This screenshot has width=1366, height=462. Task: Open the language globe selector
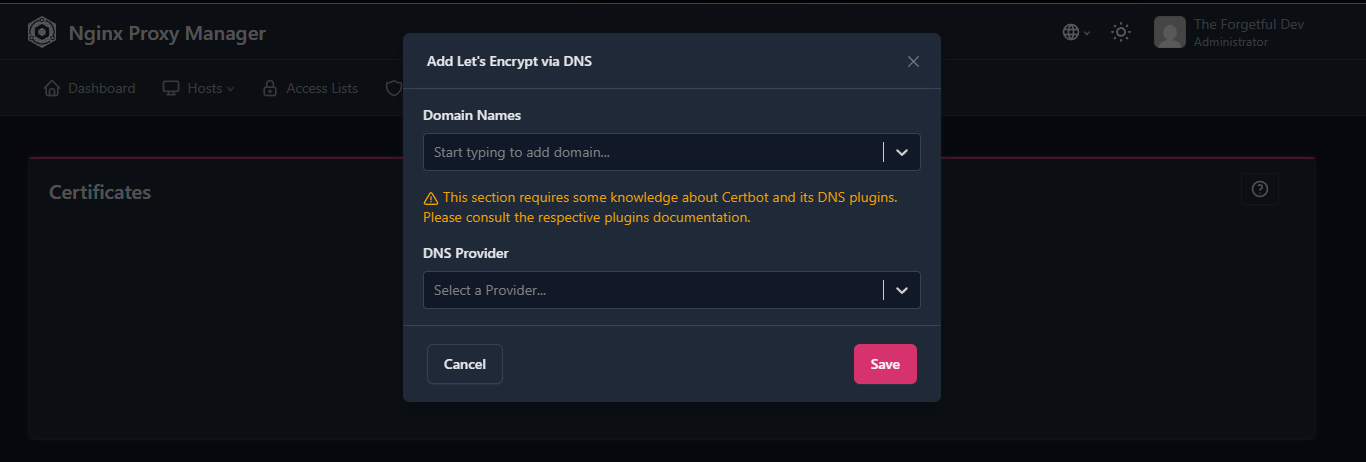click(x=1071, y=32)
